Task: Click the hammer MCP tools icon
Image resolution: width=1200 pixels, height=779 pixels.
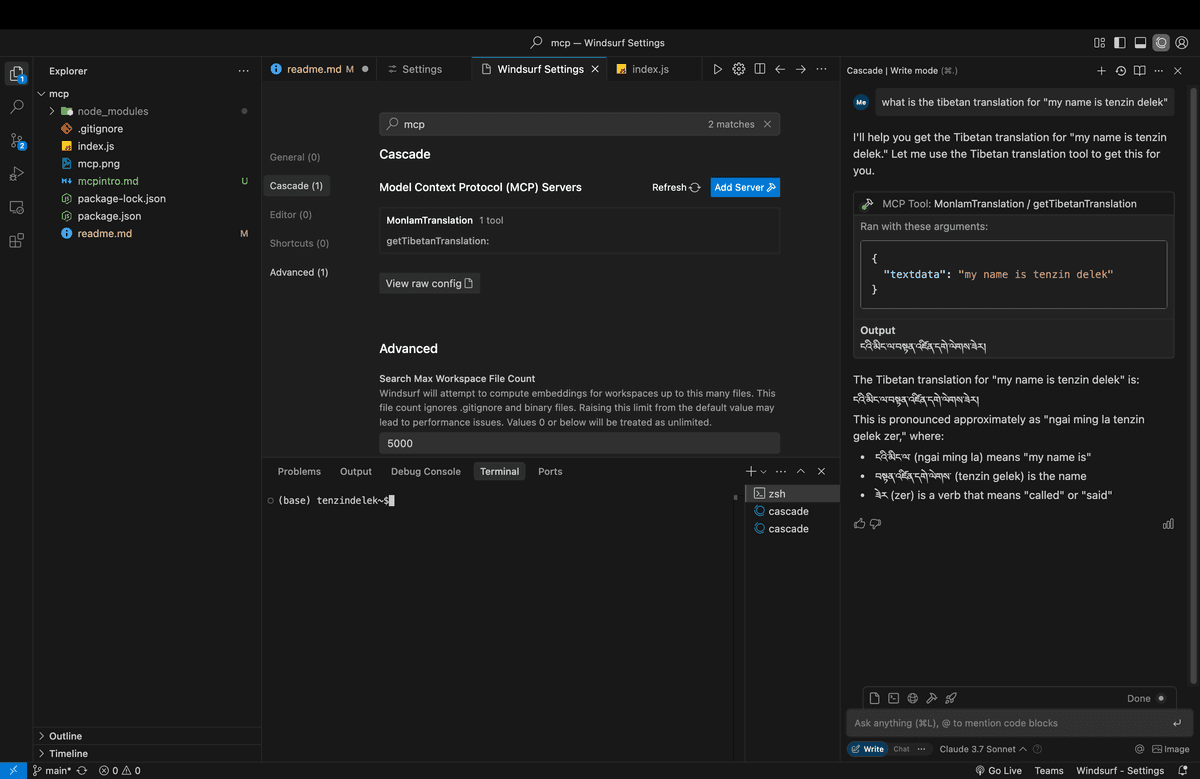Action: click(932, 698)
